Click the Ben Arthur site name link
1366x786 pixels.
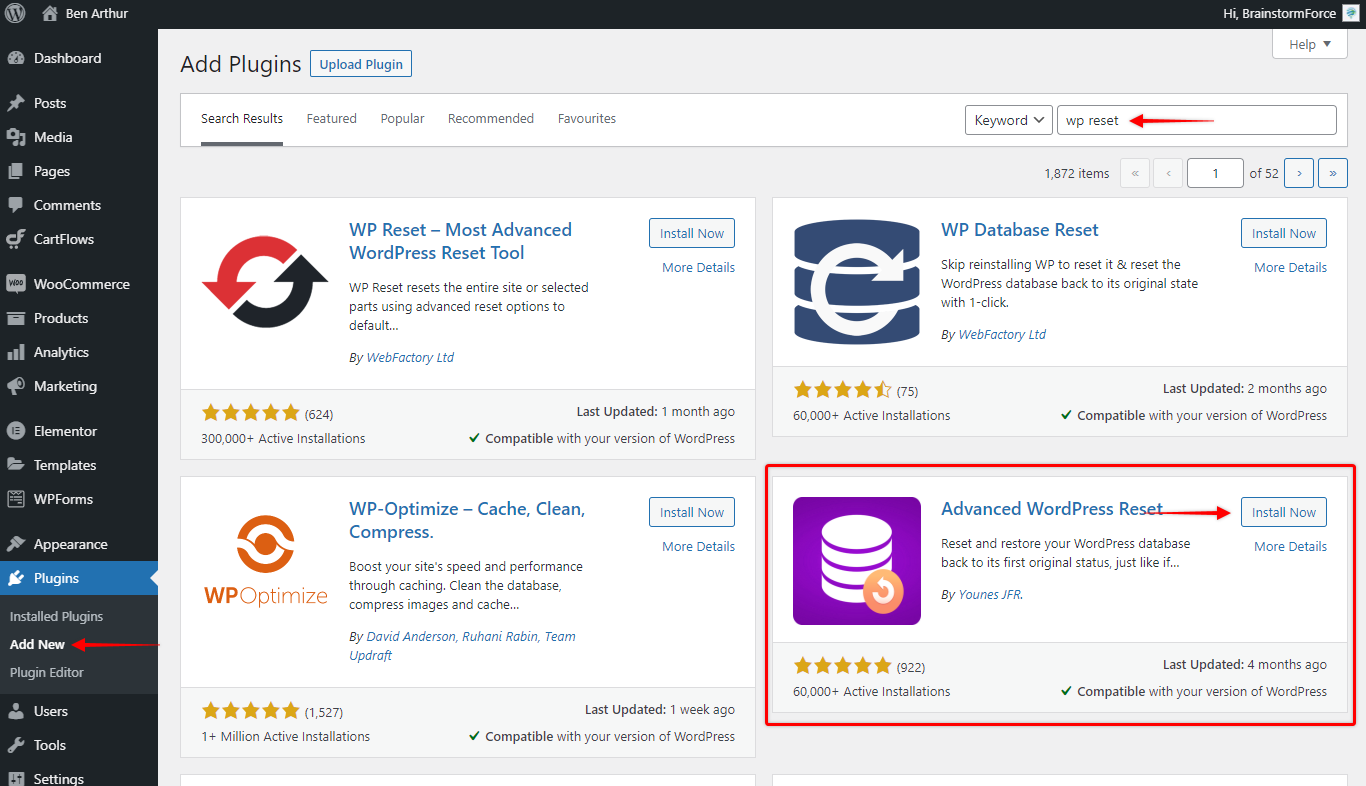point(96,14)
